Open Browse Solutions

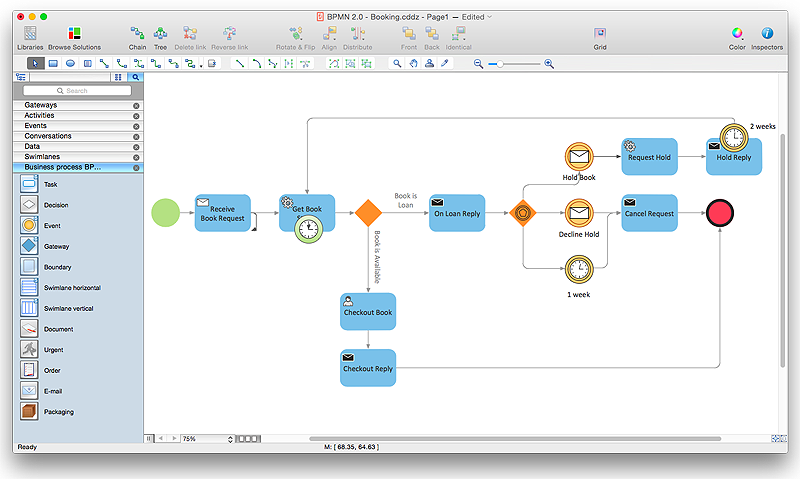pyautogui.click(x=74, y=39)
